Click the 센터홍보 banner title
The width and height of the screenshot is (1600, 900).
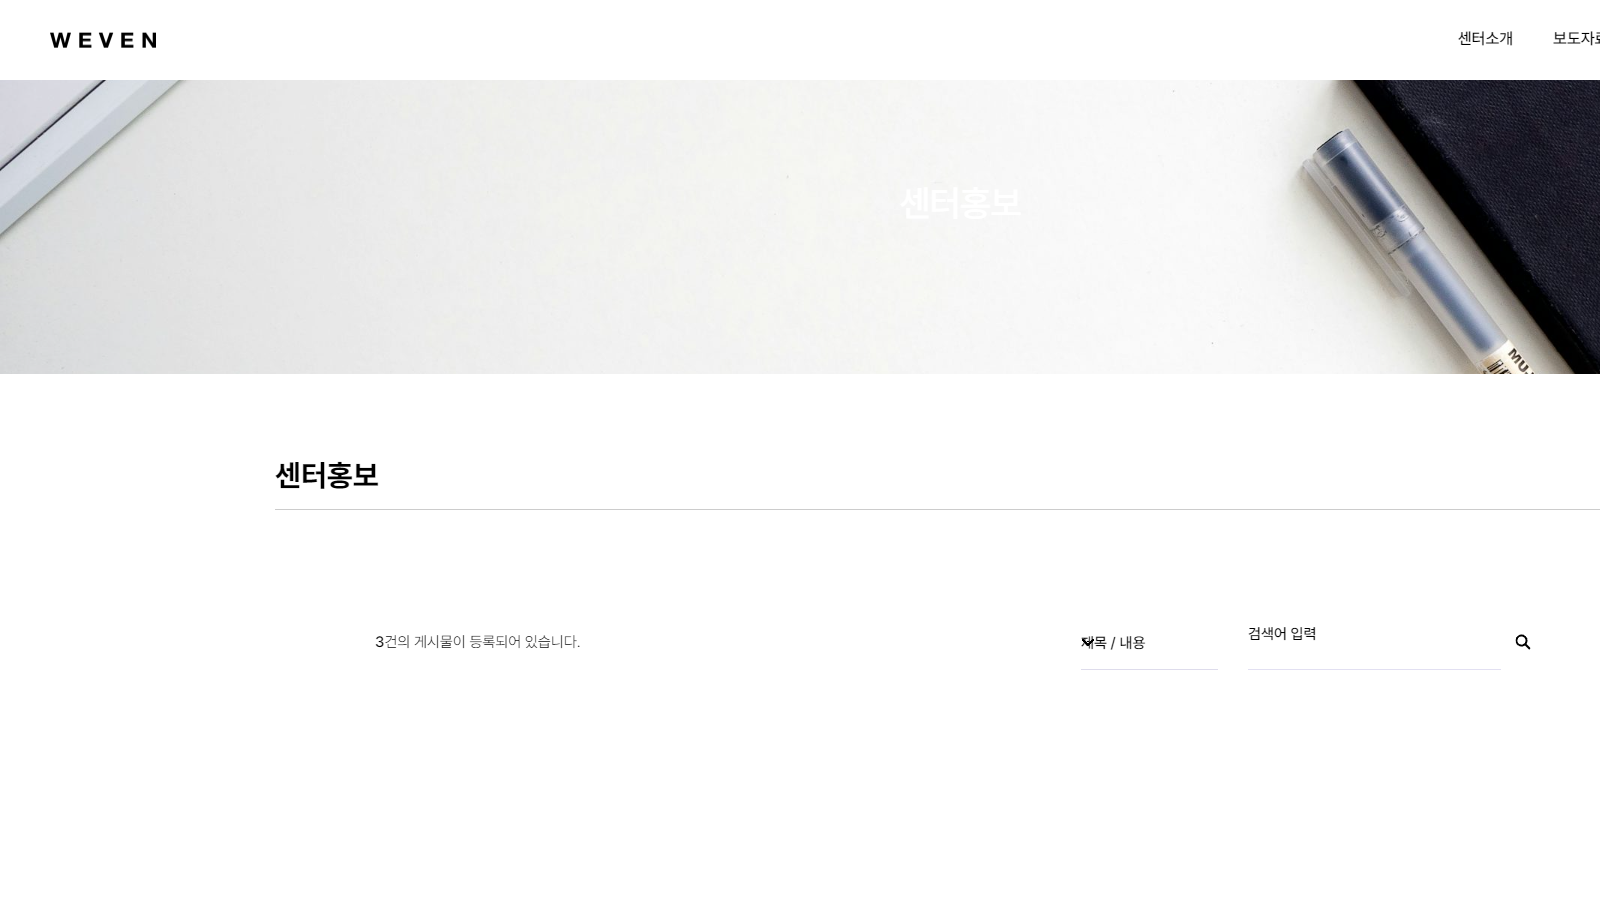pyautogui.click(x=960, y=203)
